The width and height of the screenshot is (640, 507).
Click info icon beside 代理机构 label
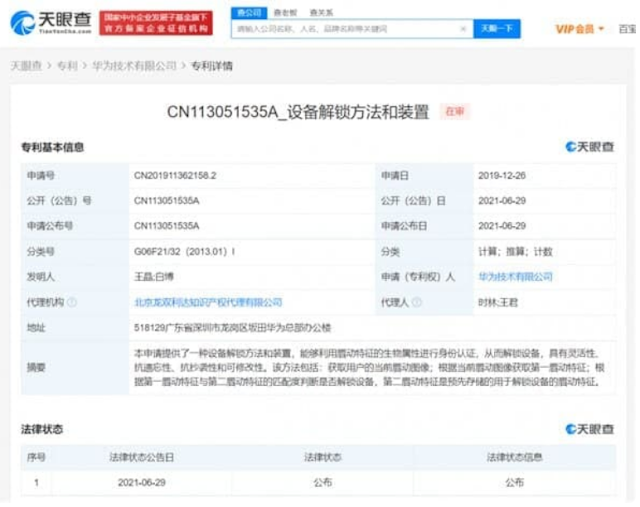click(x=72, y=302)
